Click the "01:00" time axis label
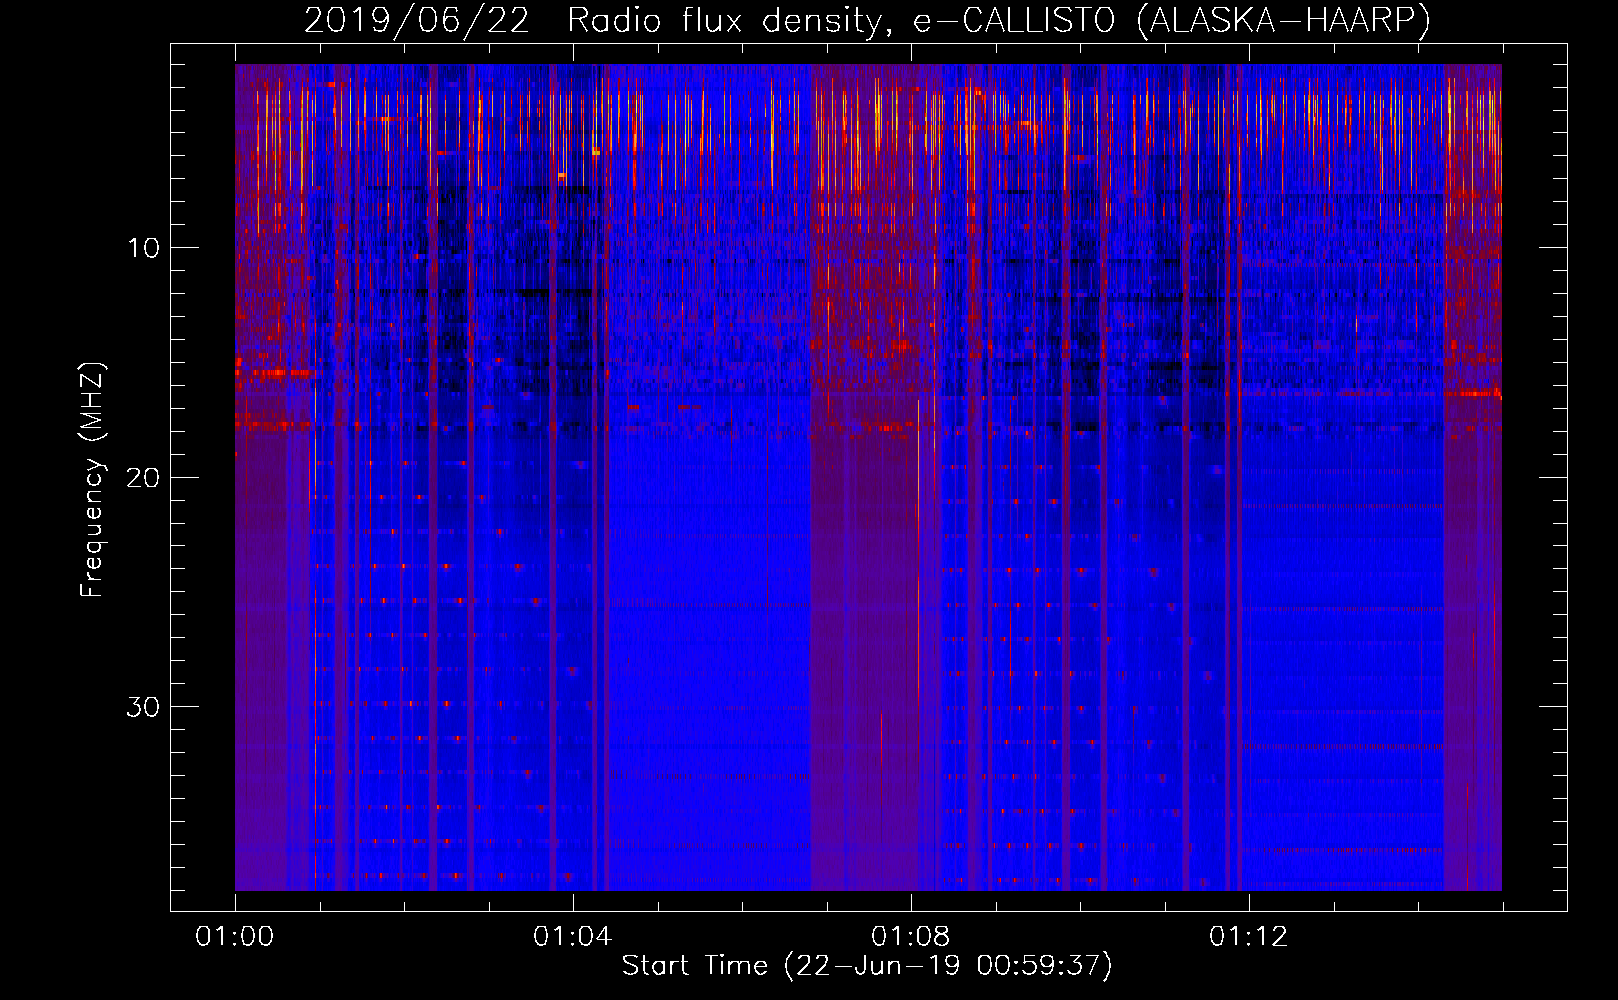 [x=235, y=936]
